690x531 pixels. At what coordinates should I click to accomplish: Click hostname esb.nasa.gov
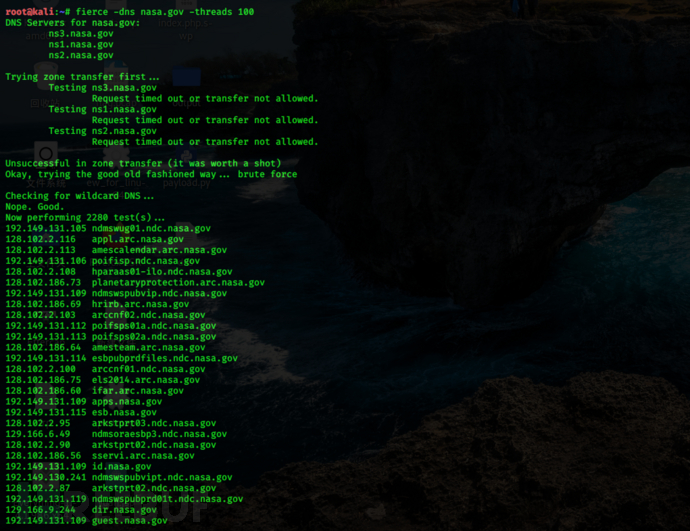point(124,412)
